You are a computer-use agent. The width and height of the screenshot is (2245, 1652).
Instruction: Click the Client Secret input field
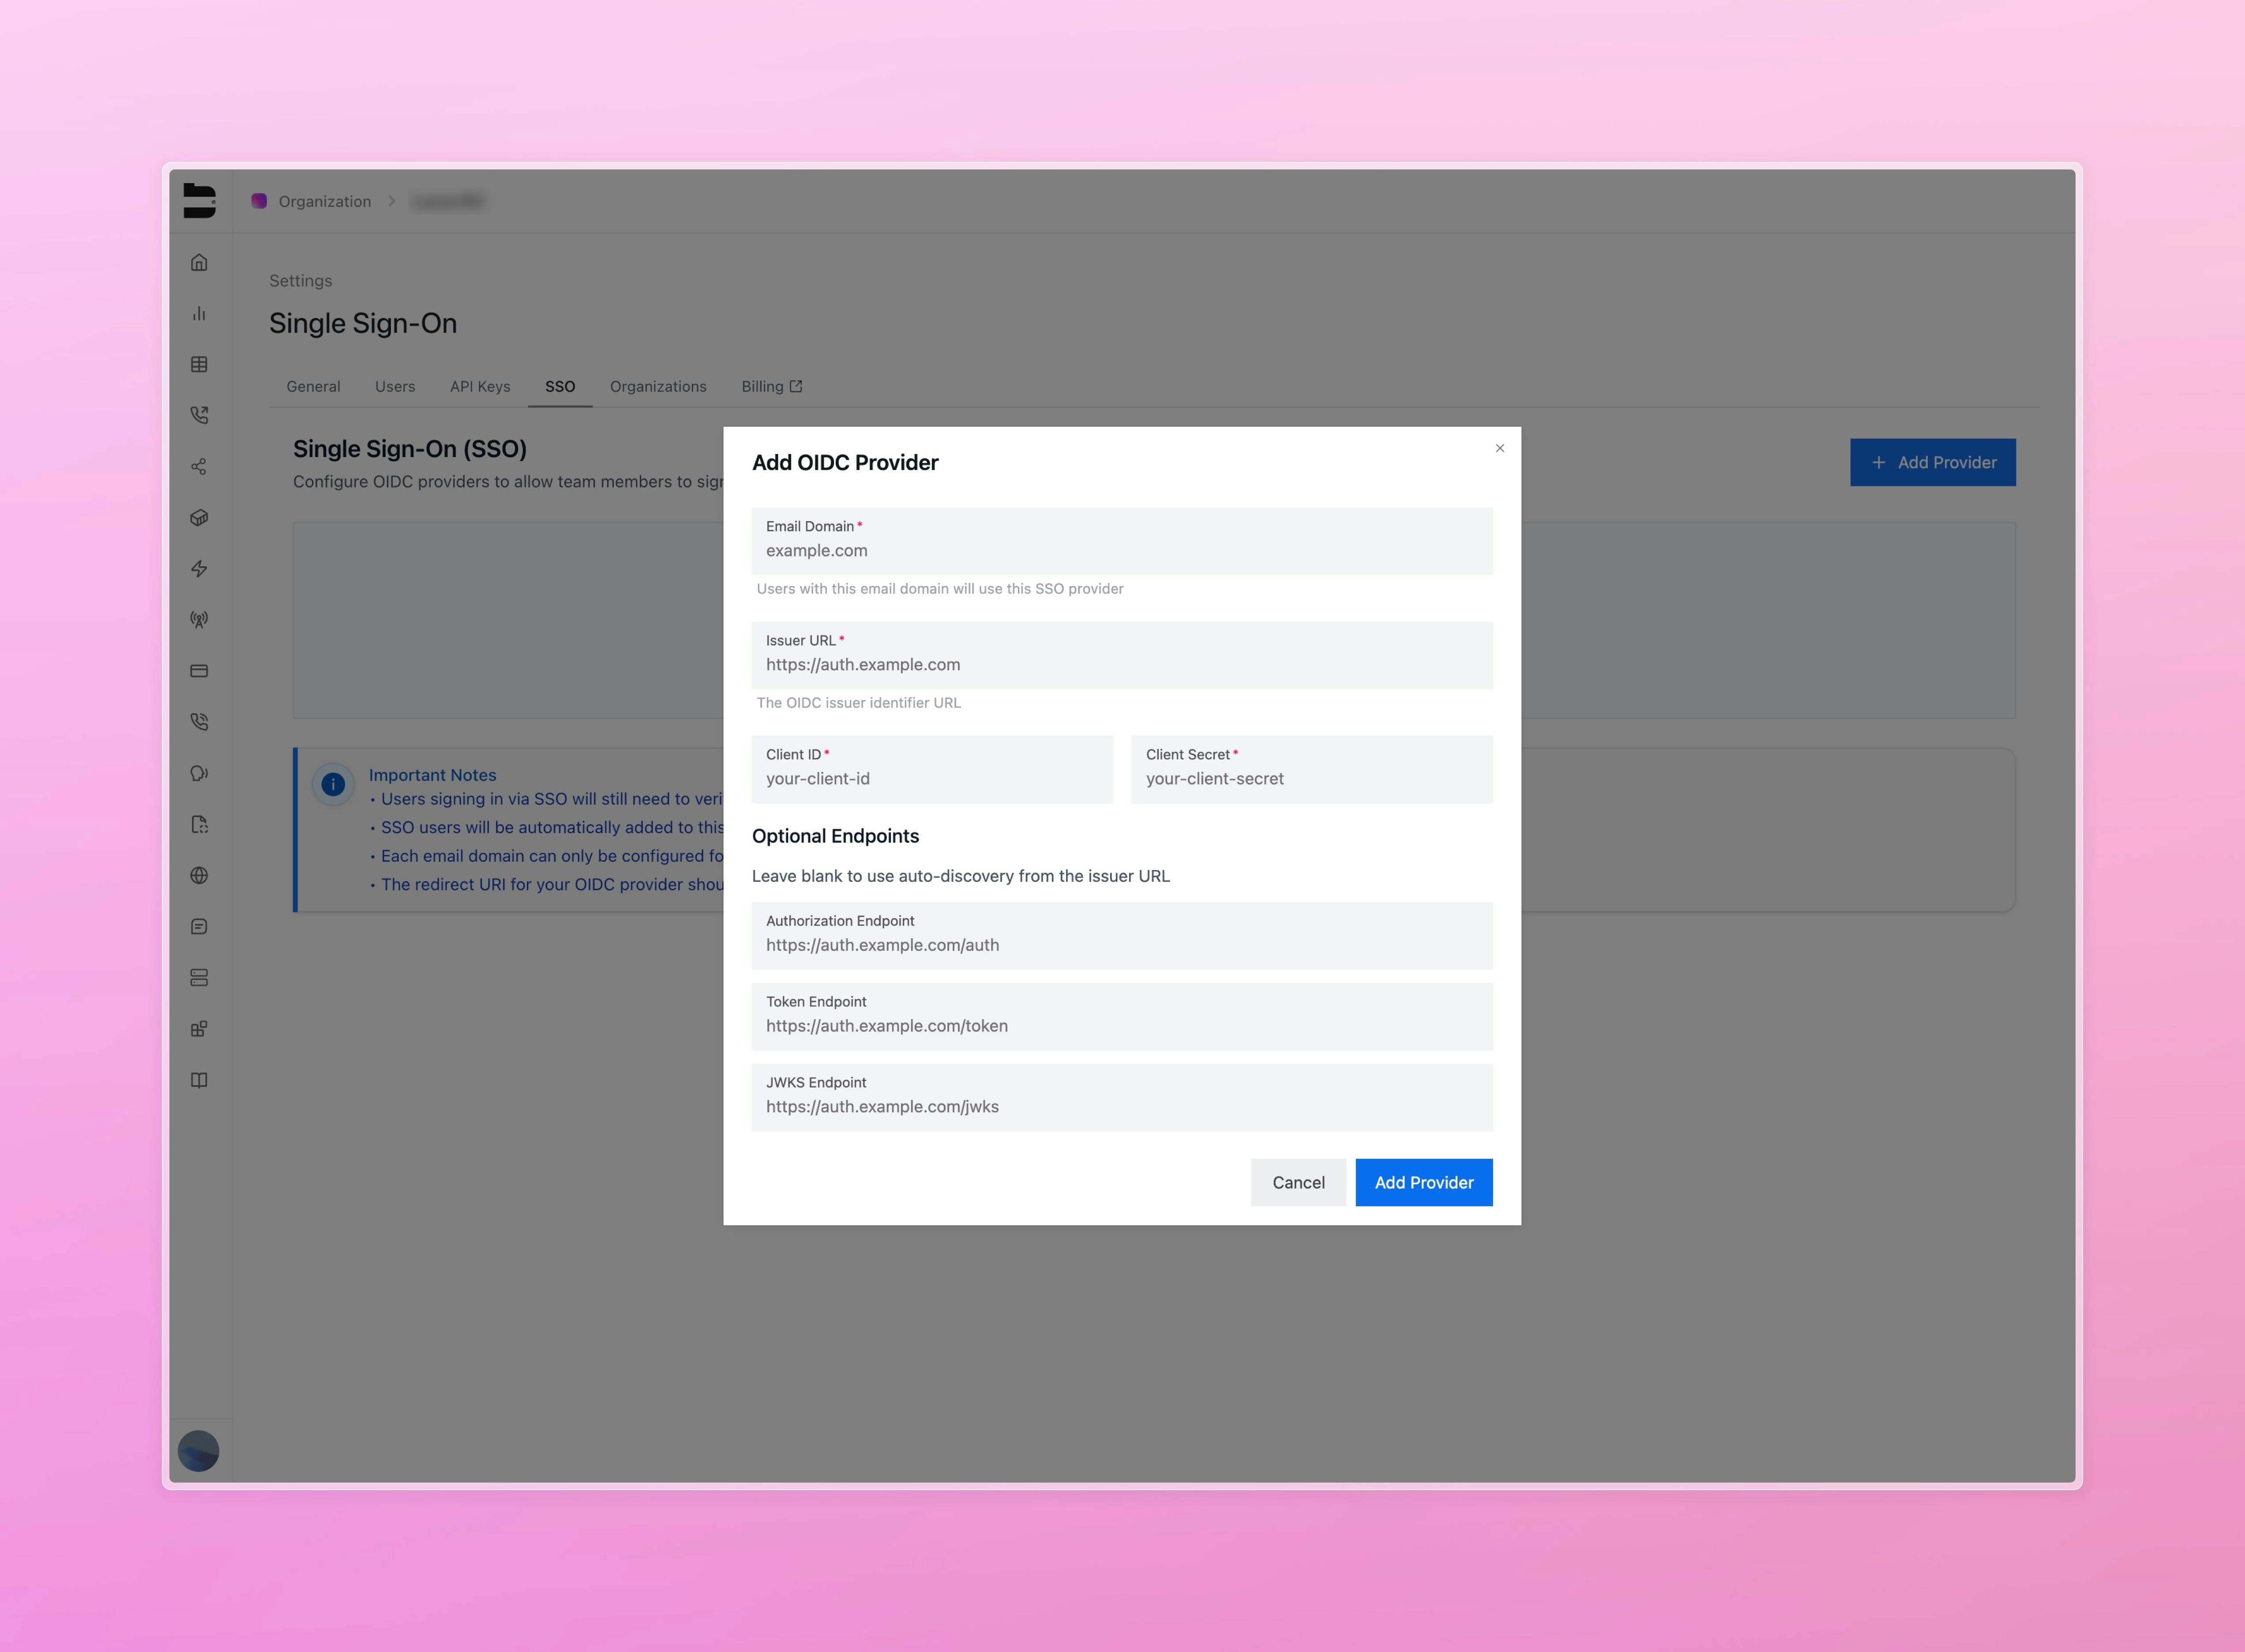1311,778
